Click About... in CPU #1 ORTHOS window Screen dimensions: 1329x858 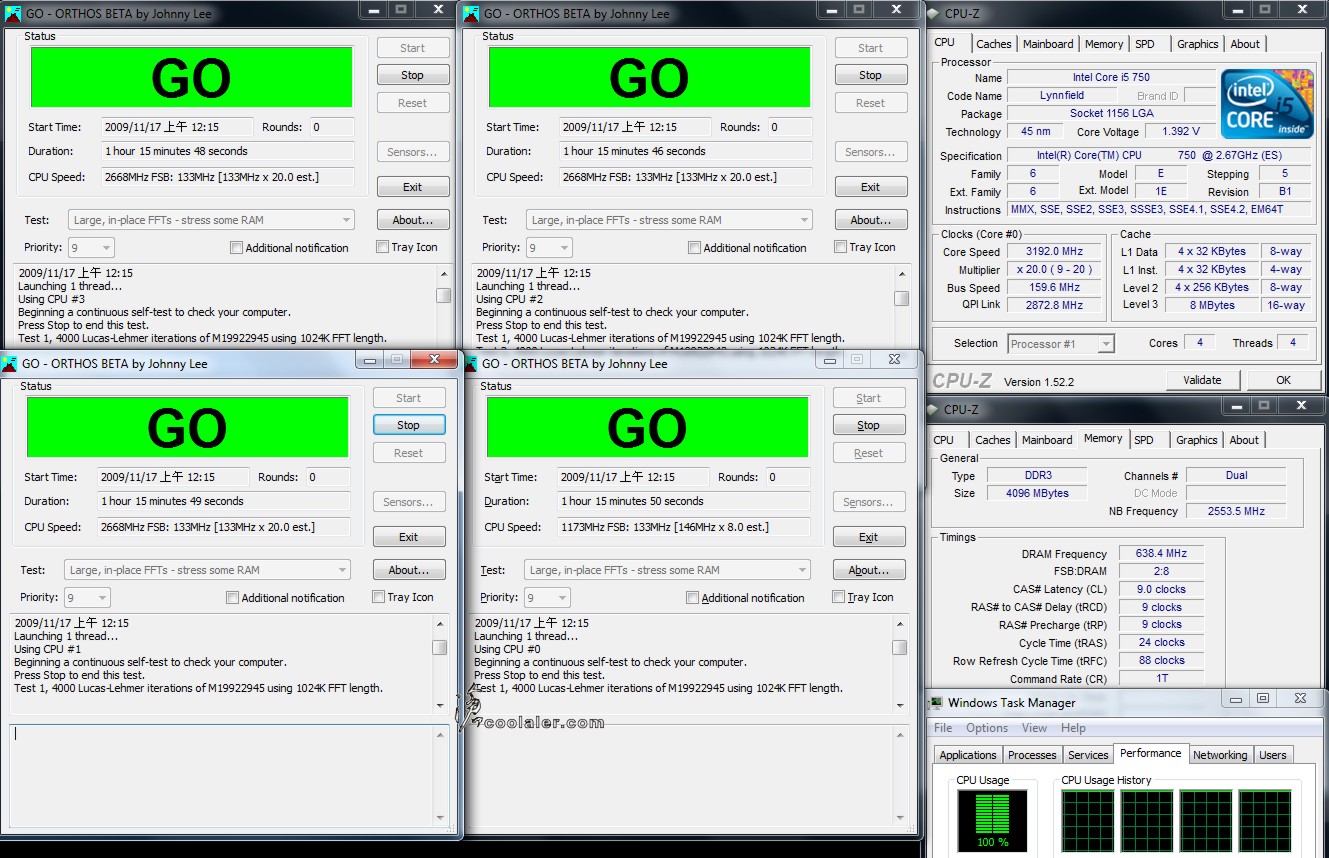pyautogui.click(x=409, y=570)
